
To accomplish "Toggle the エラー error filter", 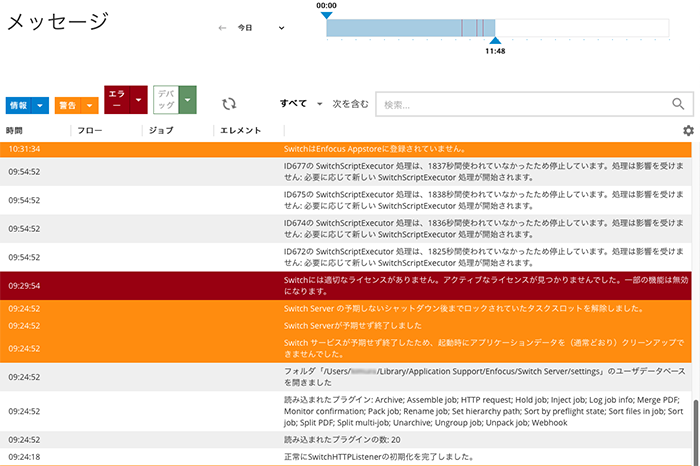I will pyautogui.click(x=117, y=100).
